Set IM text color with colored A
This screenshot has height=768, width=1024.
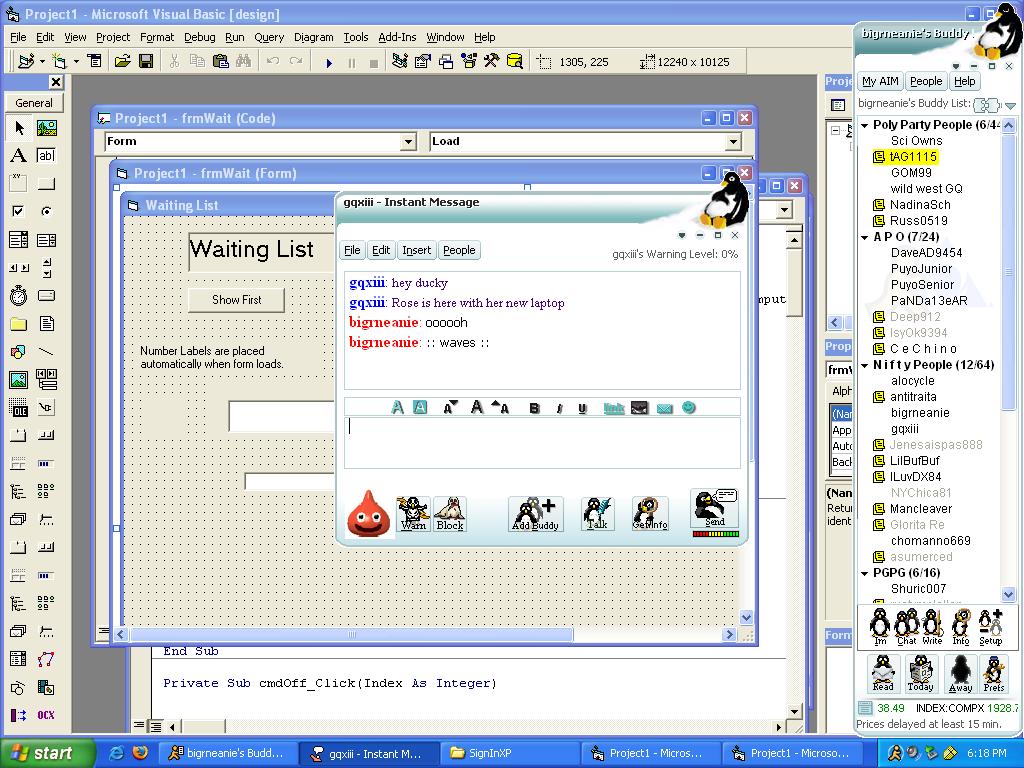397,408
